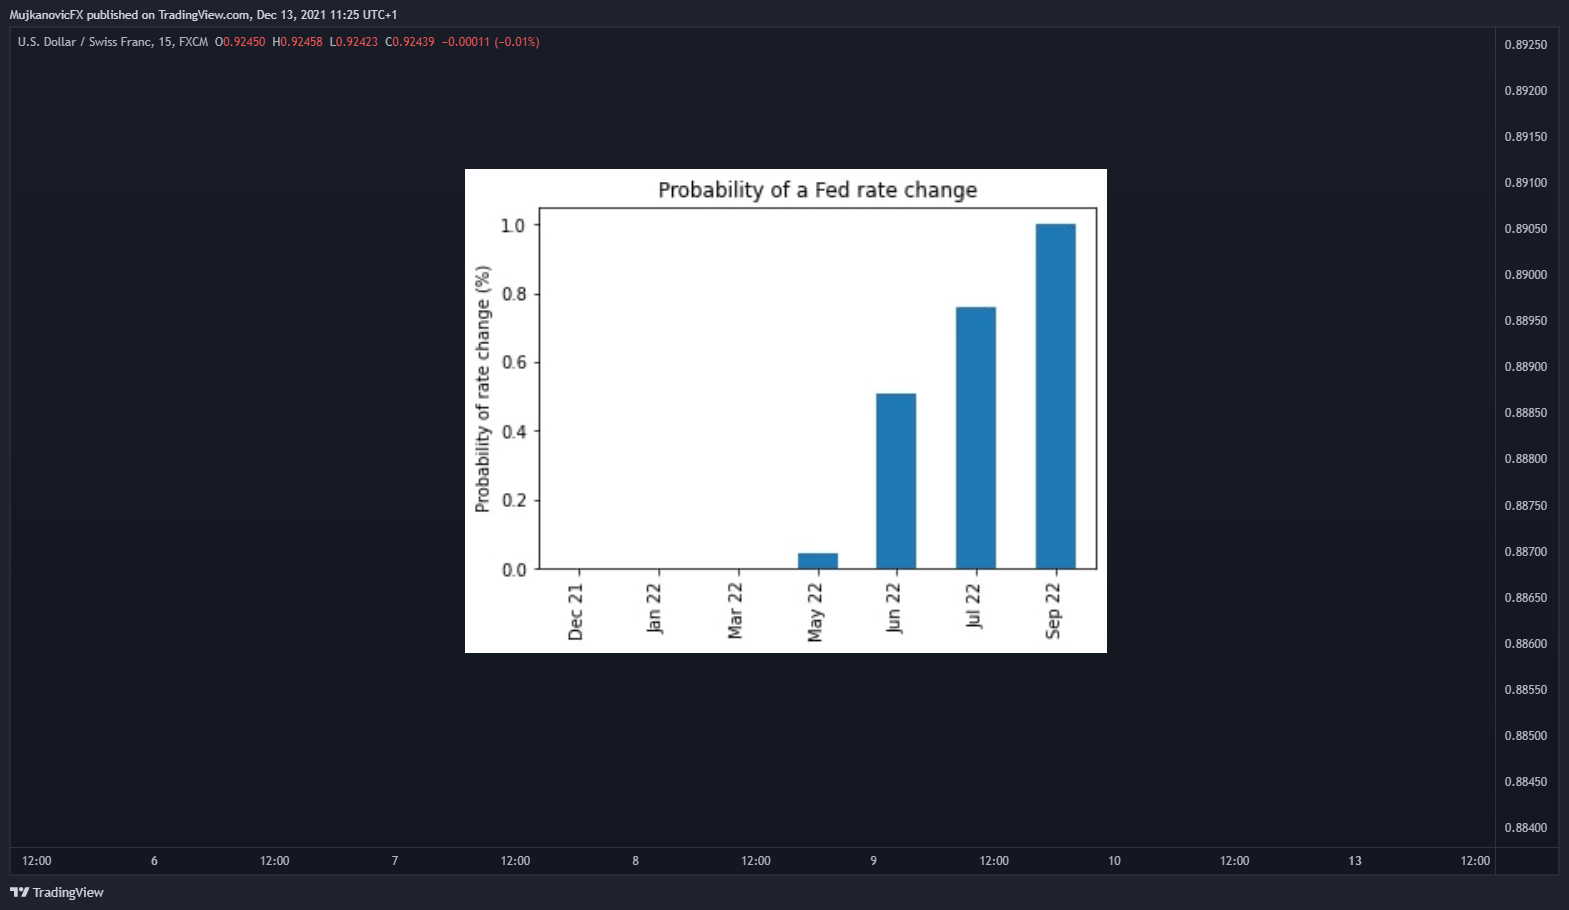Click the open value O0.92450

click(240, 42)
